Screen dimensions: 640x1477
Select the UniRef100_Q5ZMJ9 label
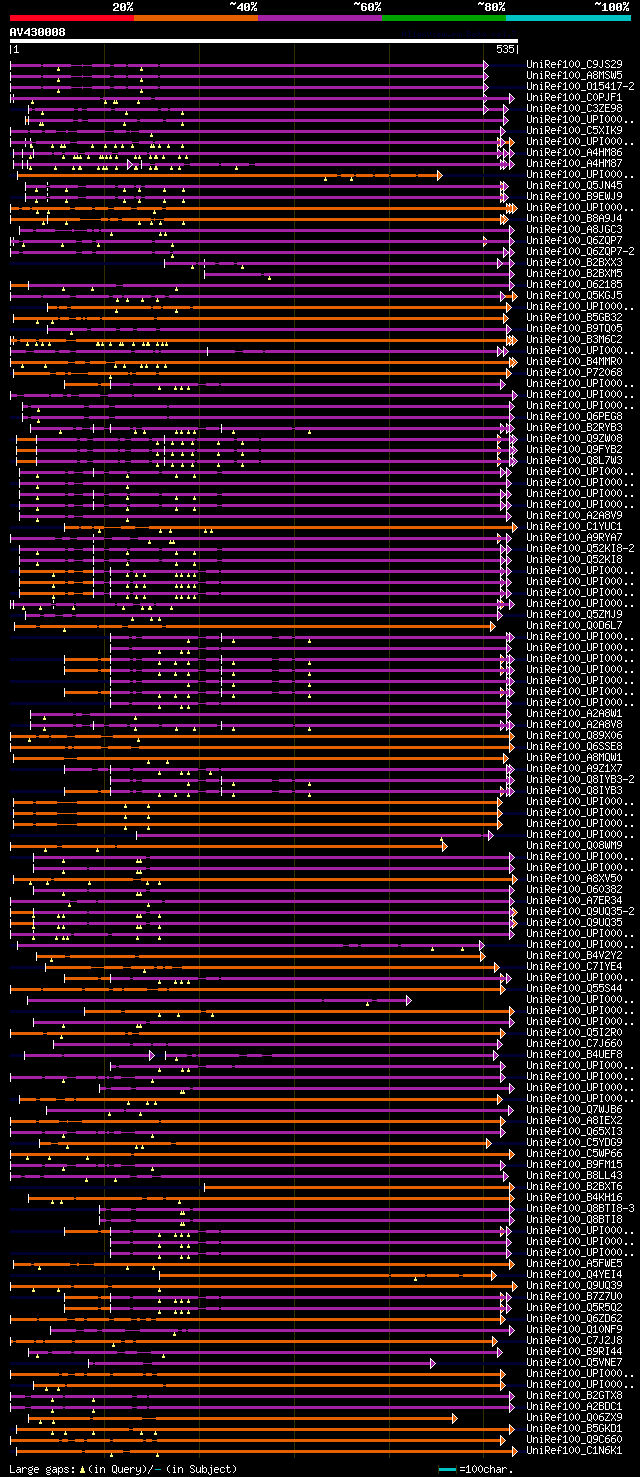[x=574, y=614]
